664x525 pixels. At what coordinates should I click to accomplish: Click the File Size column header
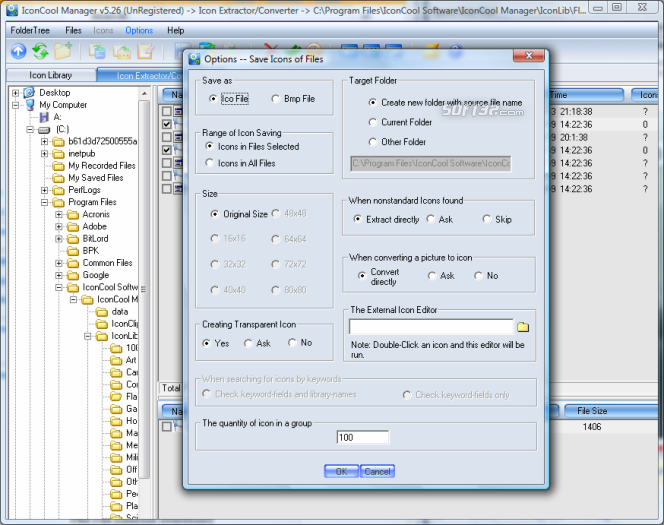[610, 411]
